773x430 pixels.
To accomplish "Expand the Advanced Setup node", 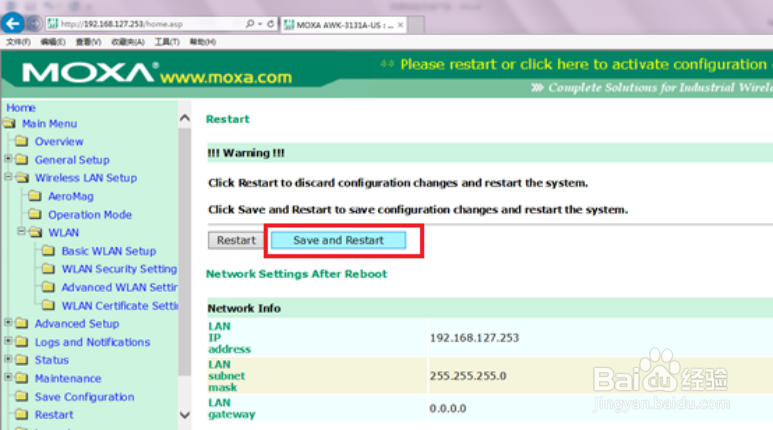I will point(8,322).
